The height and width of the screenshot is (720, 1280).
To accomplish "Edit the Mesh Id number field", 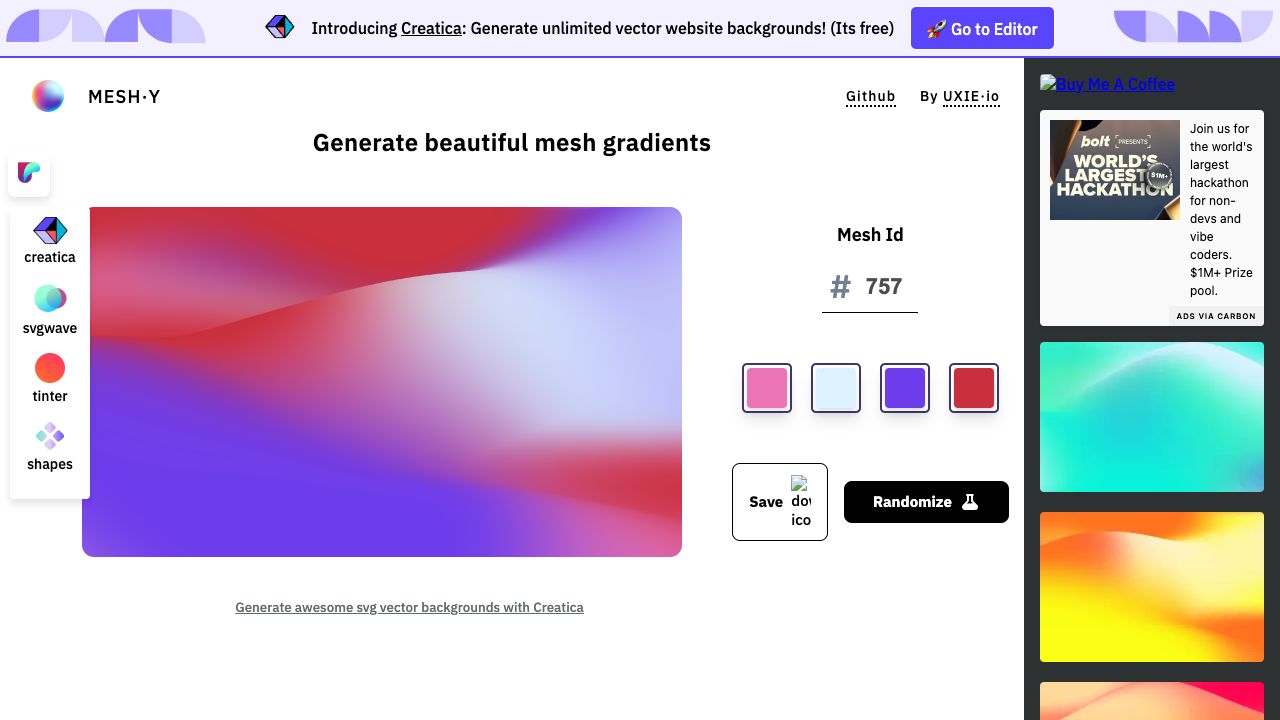I will pos(884,287).
